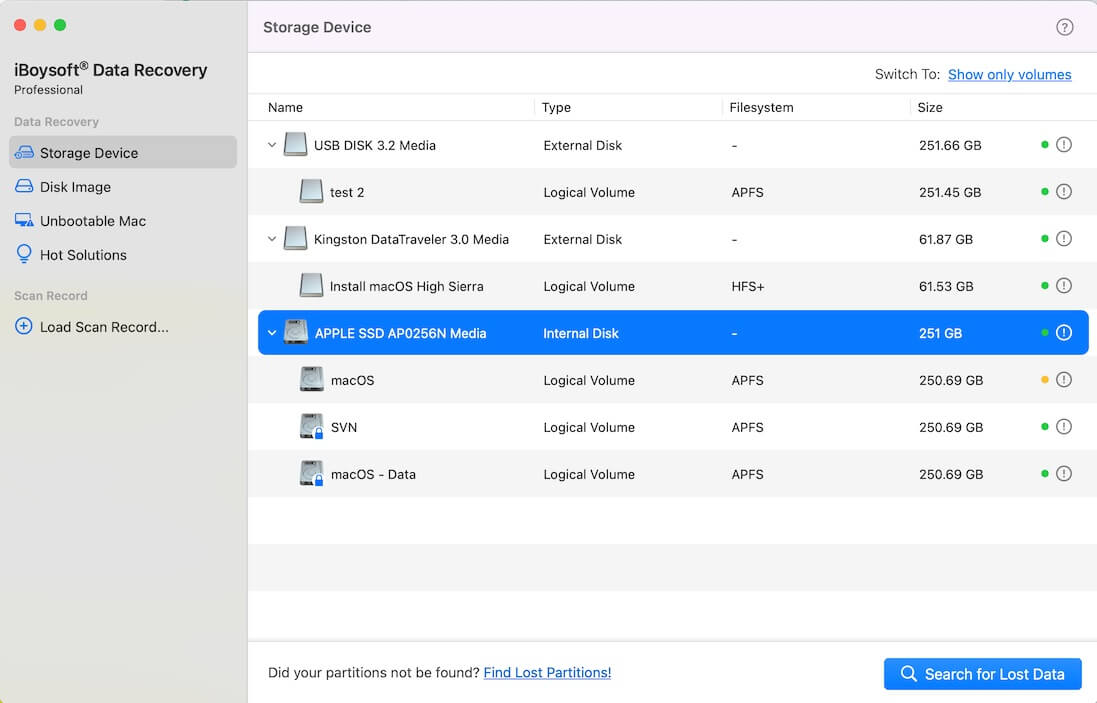
Task: Click the green status dot for macOS - Data
Action: 1045,474
